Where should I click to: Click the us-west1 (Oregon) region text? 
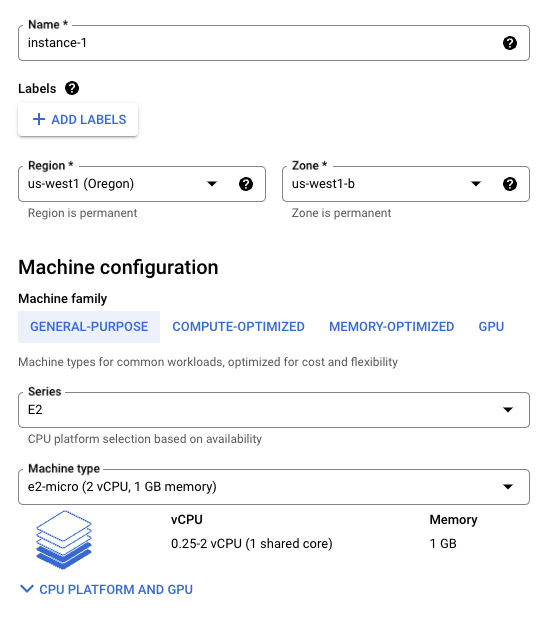click(81, 184)
